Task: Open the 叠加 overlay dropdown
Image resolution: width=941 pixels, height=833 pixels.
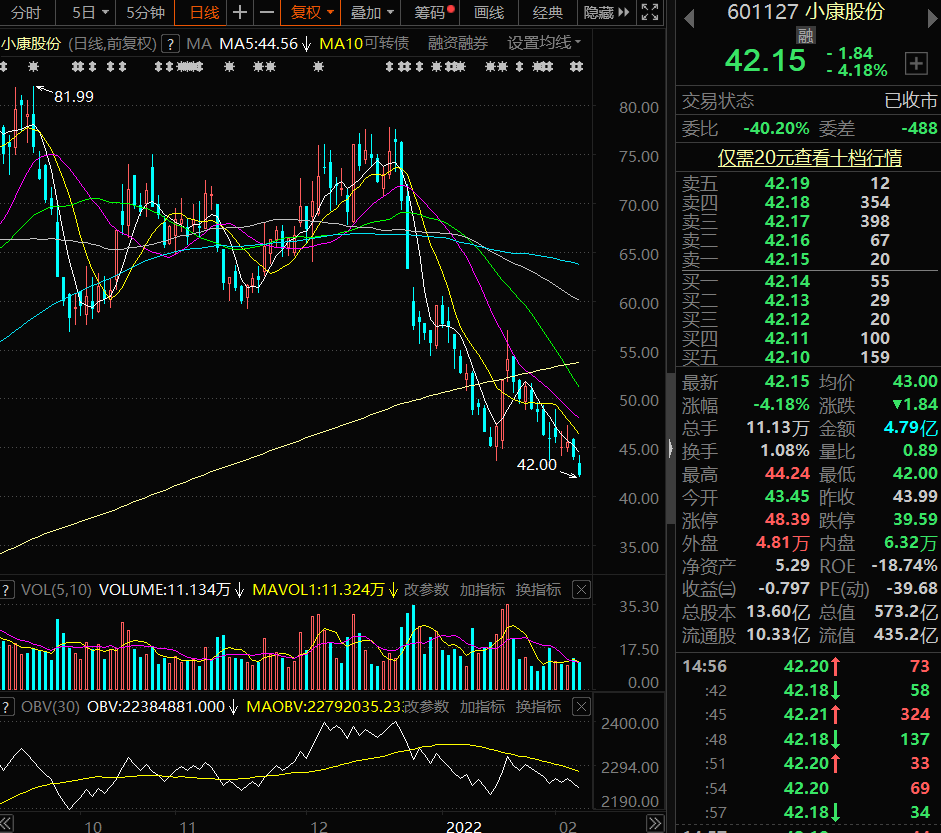Action: [372, 13]
